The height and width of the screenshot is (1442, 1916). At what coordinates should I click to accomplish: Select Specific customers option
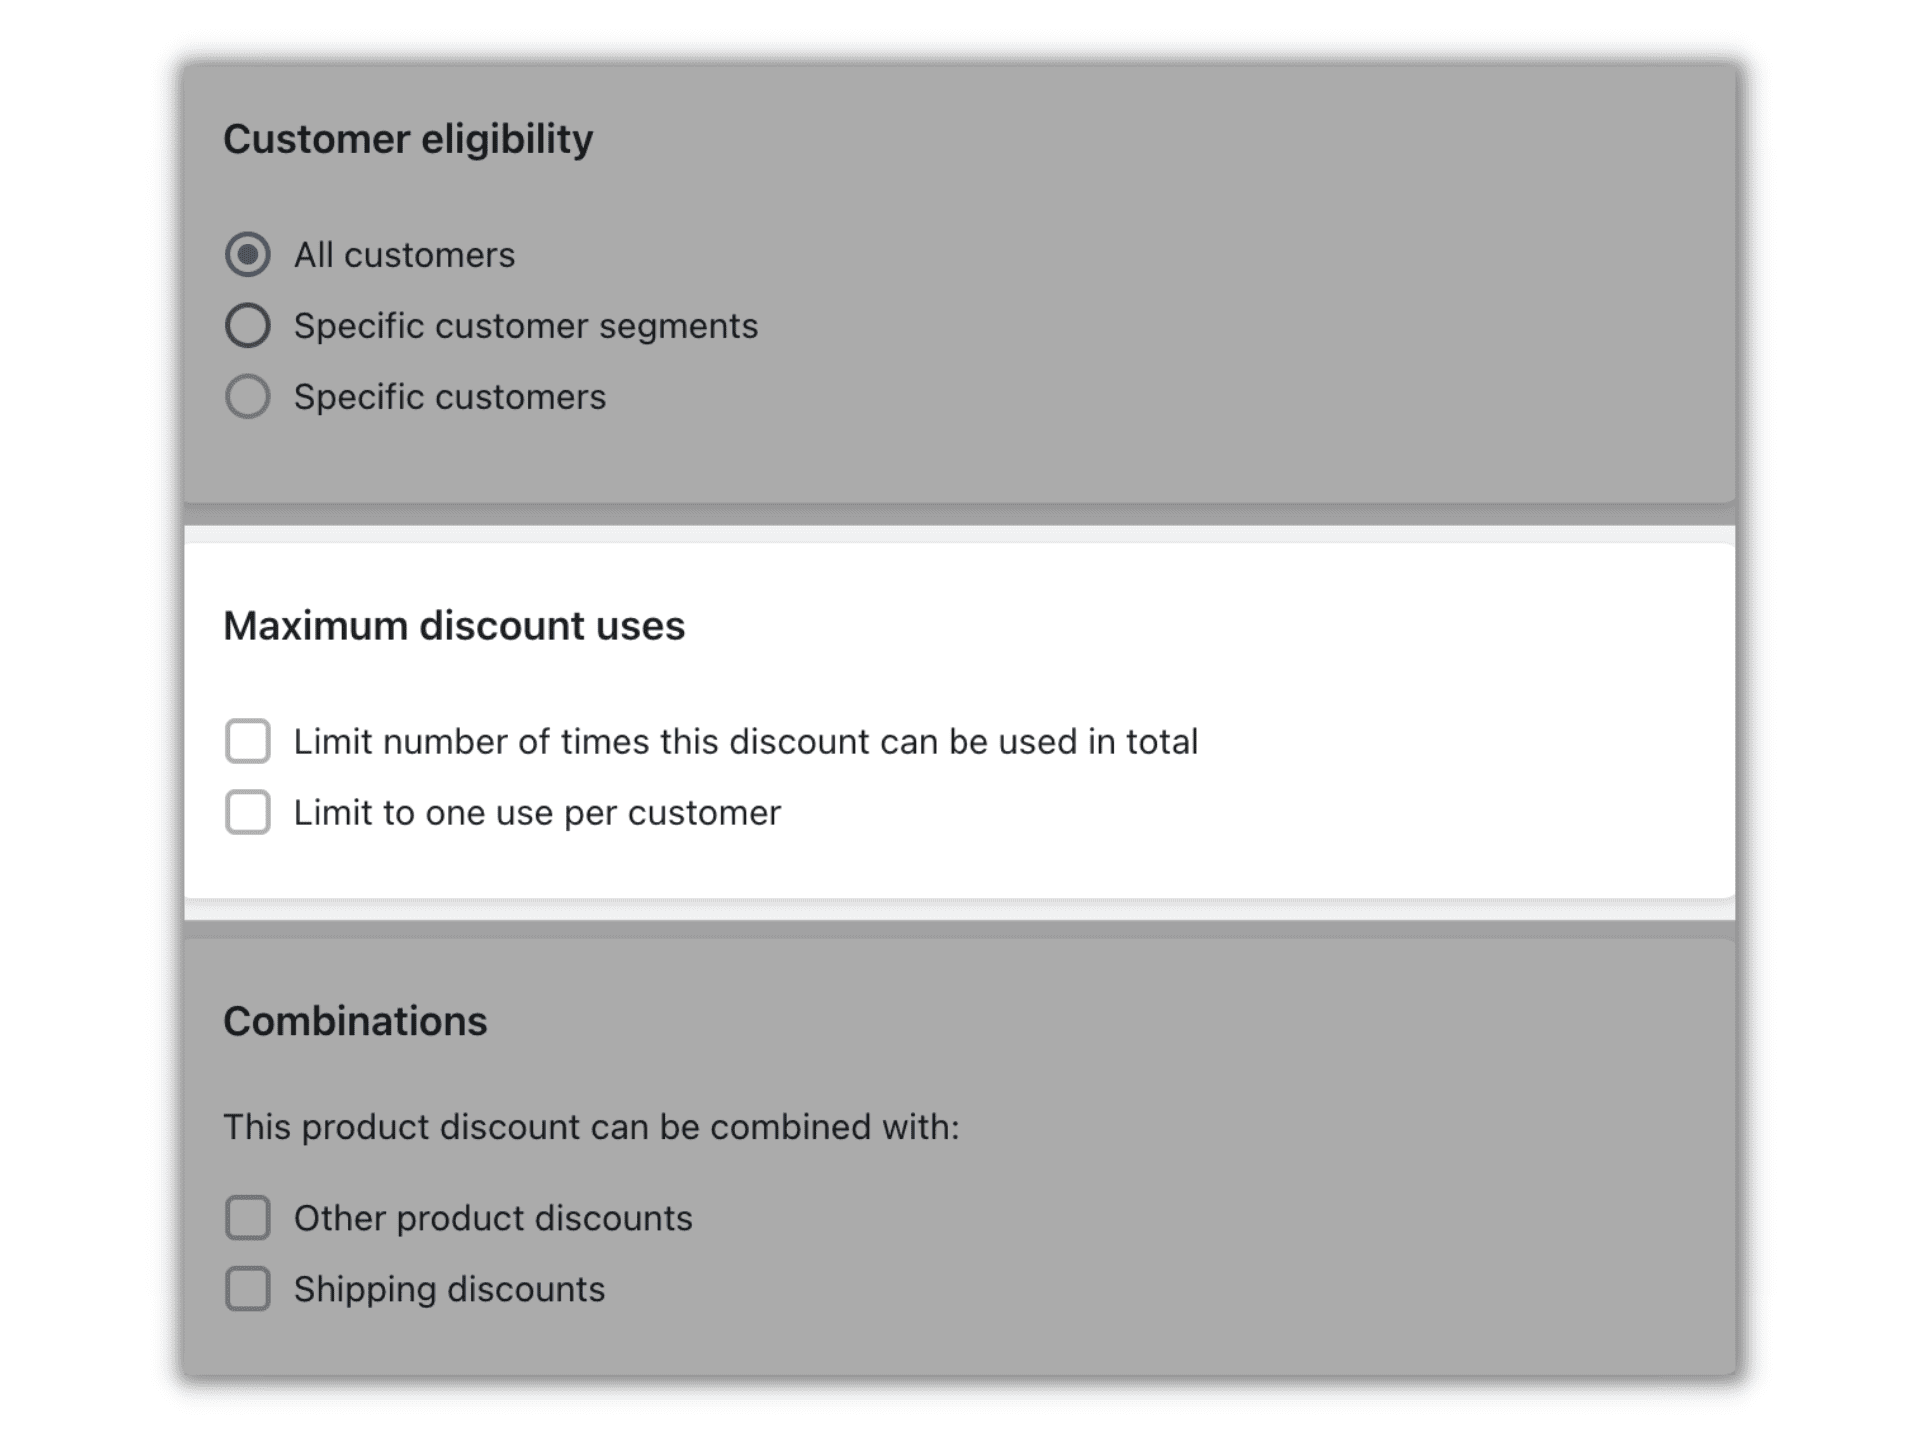coord(247,396)
